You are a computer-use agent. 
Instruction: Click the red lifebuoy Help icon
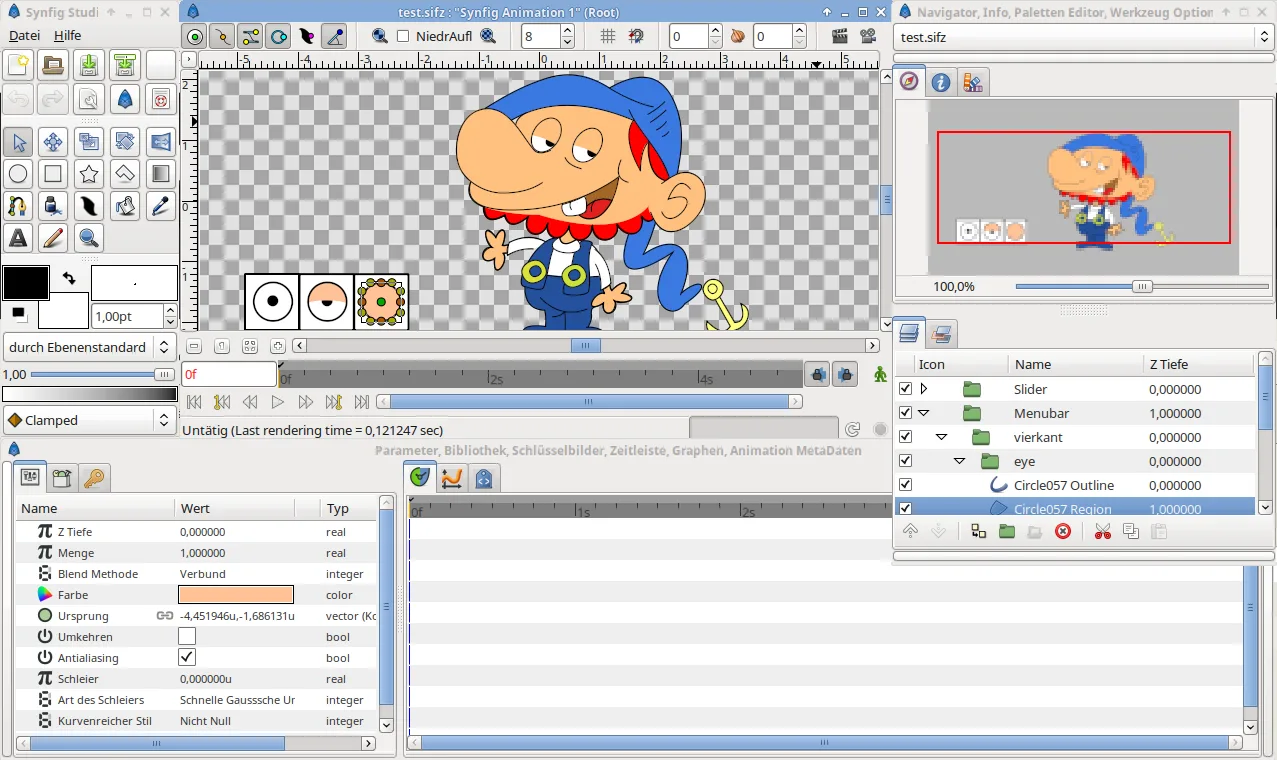pyautogui.click(x=160, y=99)
